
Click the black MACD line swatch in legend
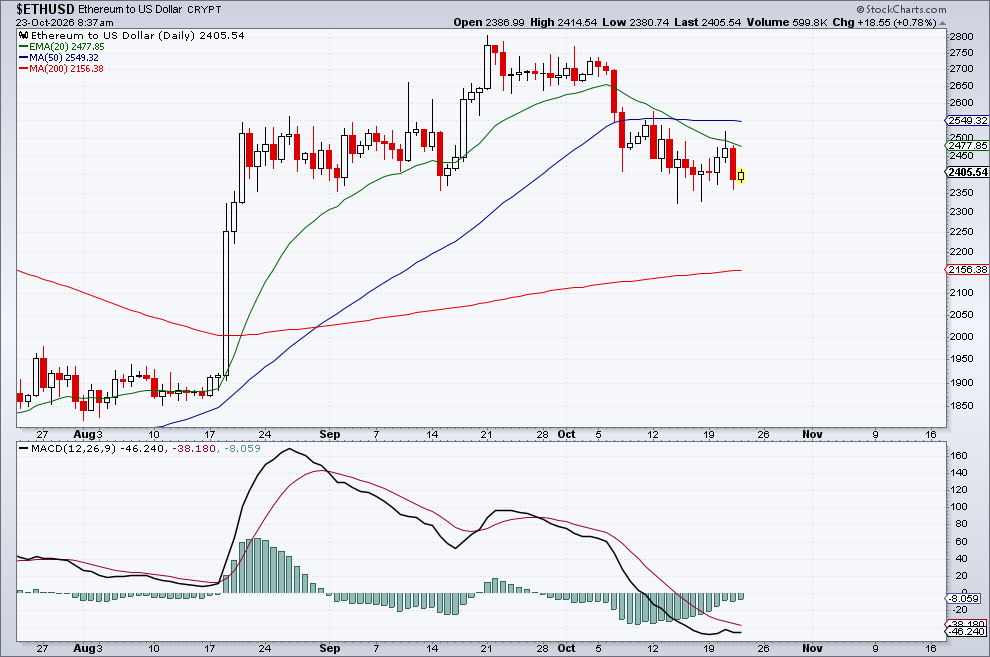23,449
